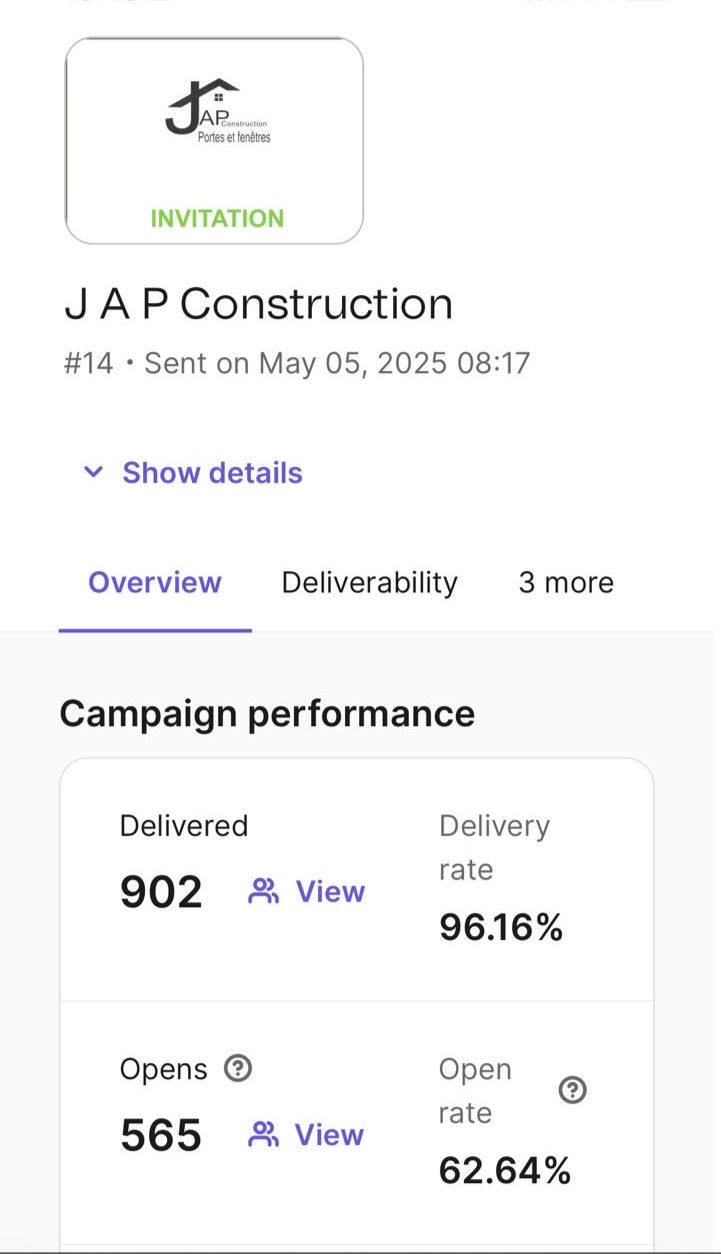Click the green INVITATION label in preview
This screenshot has width=721, height=1254.
coord(217,218)
